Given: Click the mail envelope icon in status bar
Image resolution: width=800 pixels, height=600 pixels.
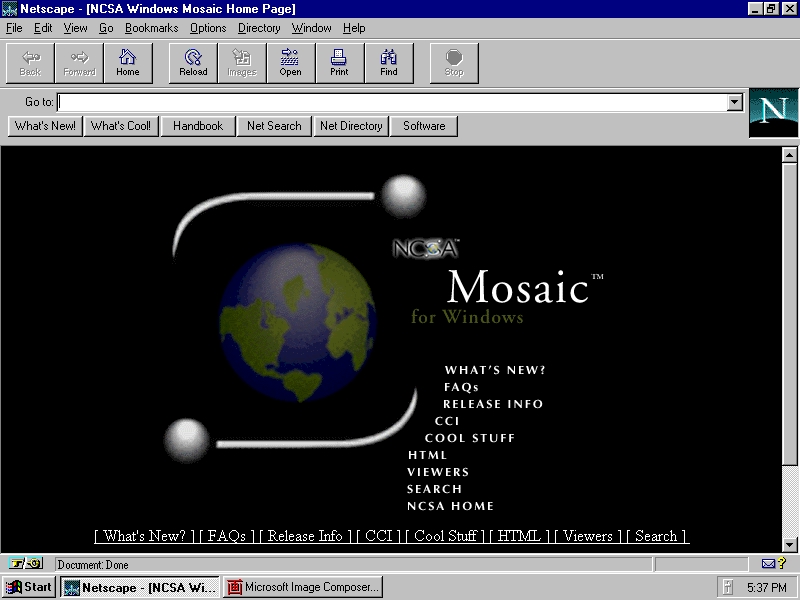Looking at the screenshot, I should coord(768,564).
